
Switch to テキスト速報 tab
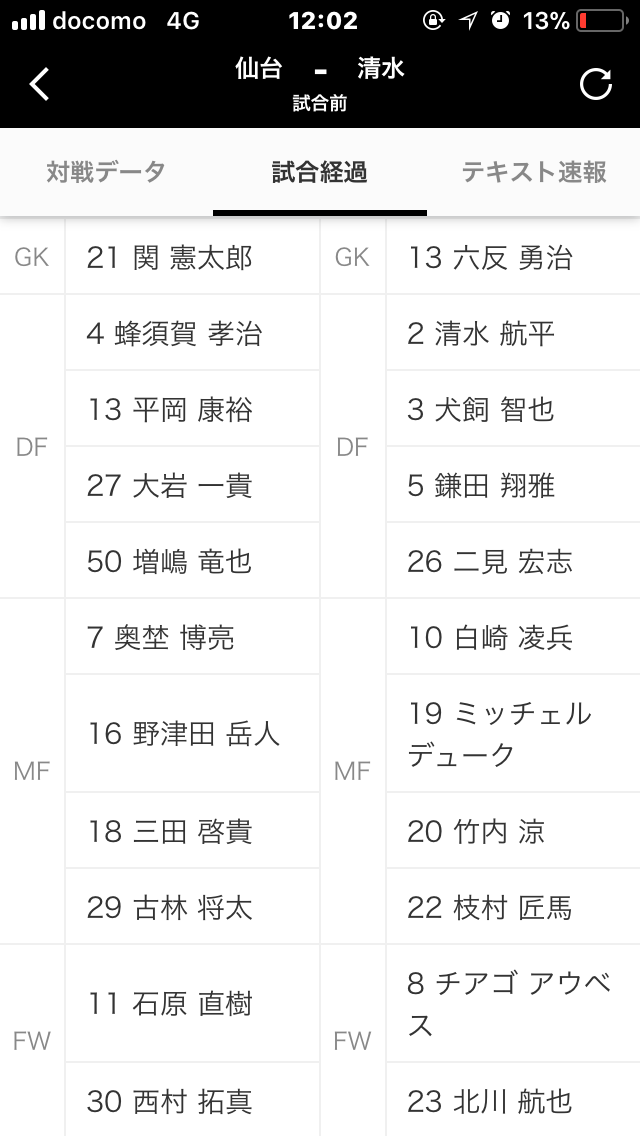[x=534, y=172]
